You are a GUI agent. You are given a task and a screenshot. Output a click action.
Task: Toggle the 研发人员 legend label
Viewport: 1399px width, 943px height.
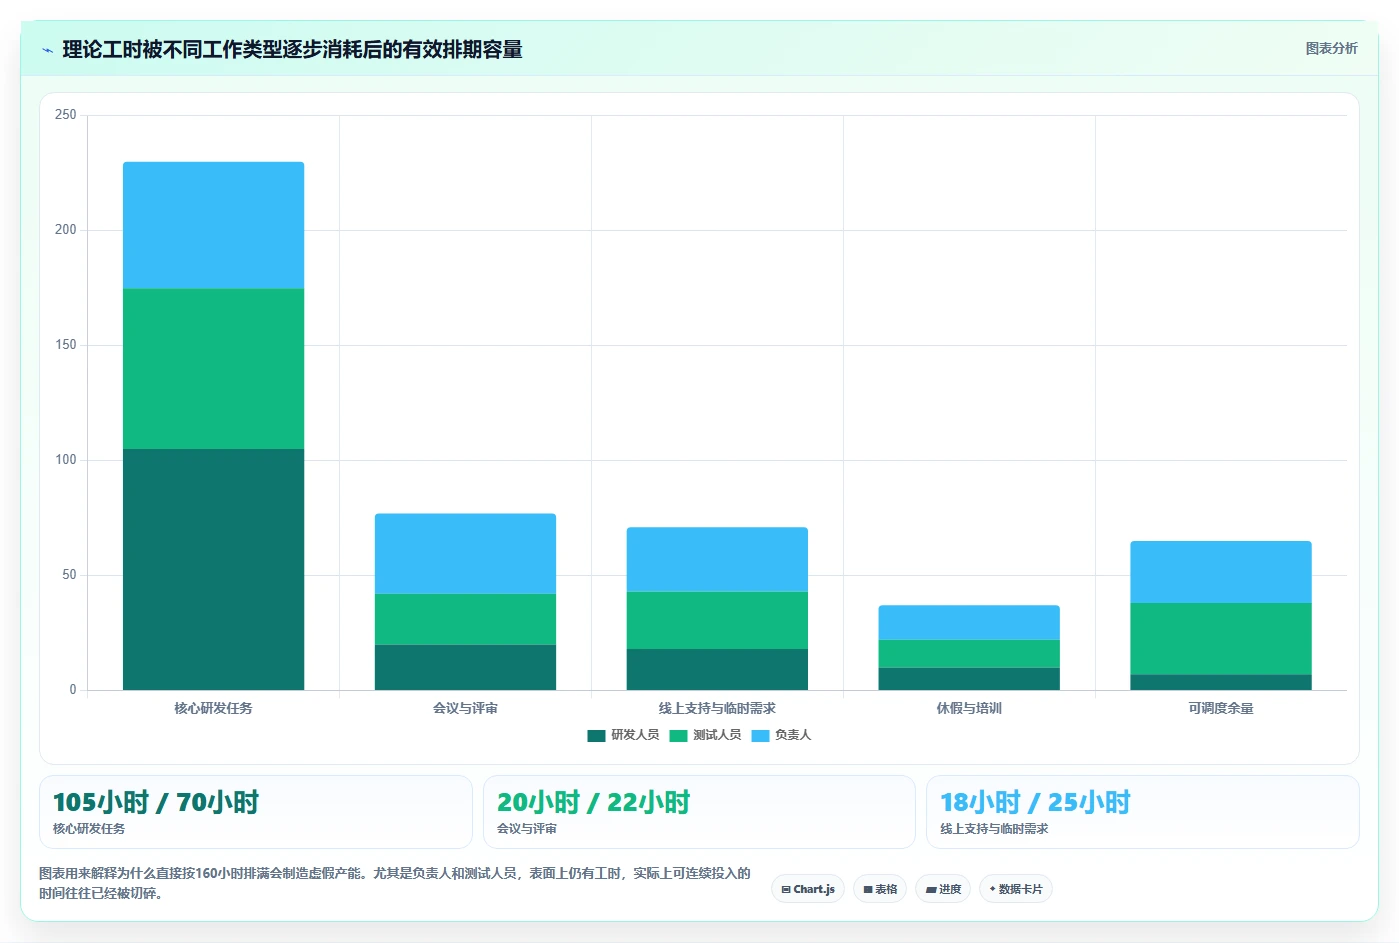tap(635, 735)
